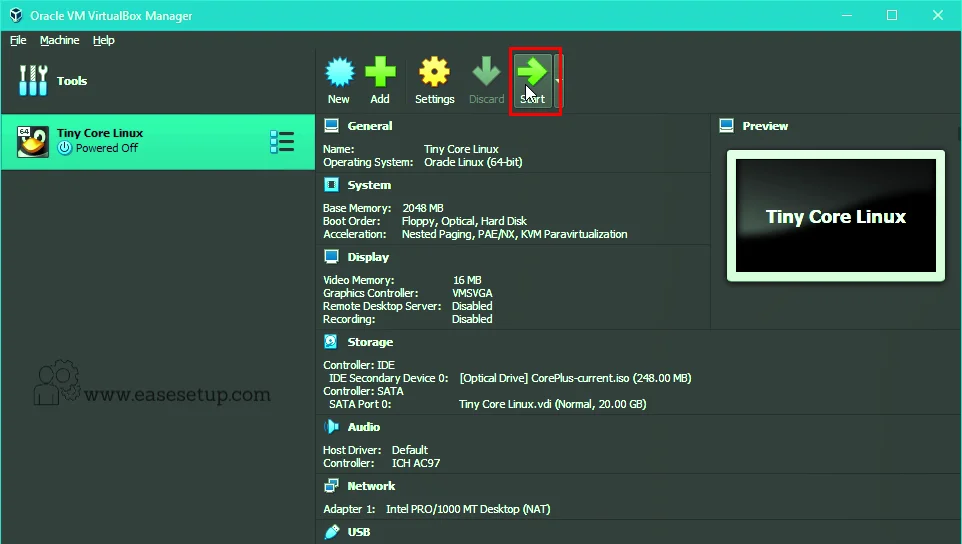Click the Preview panel header
Screen dimensions: 962x544
765,126
